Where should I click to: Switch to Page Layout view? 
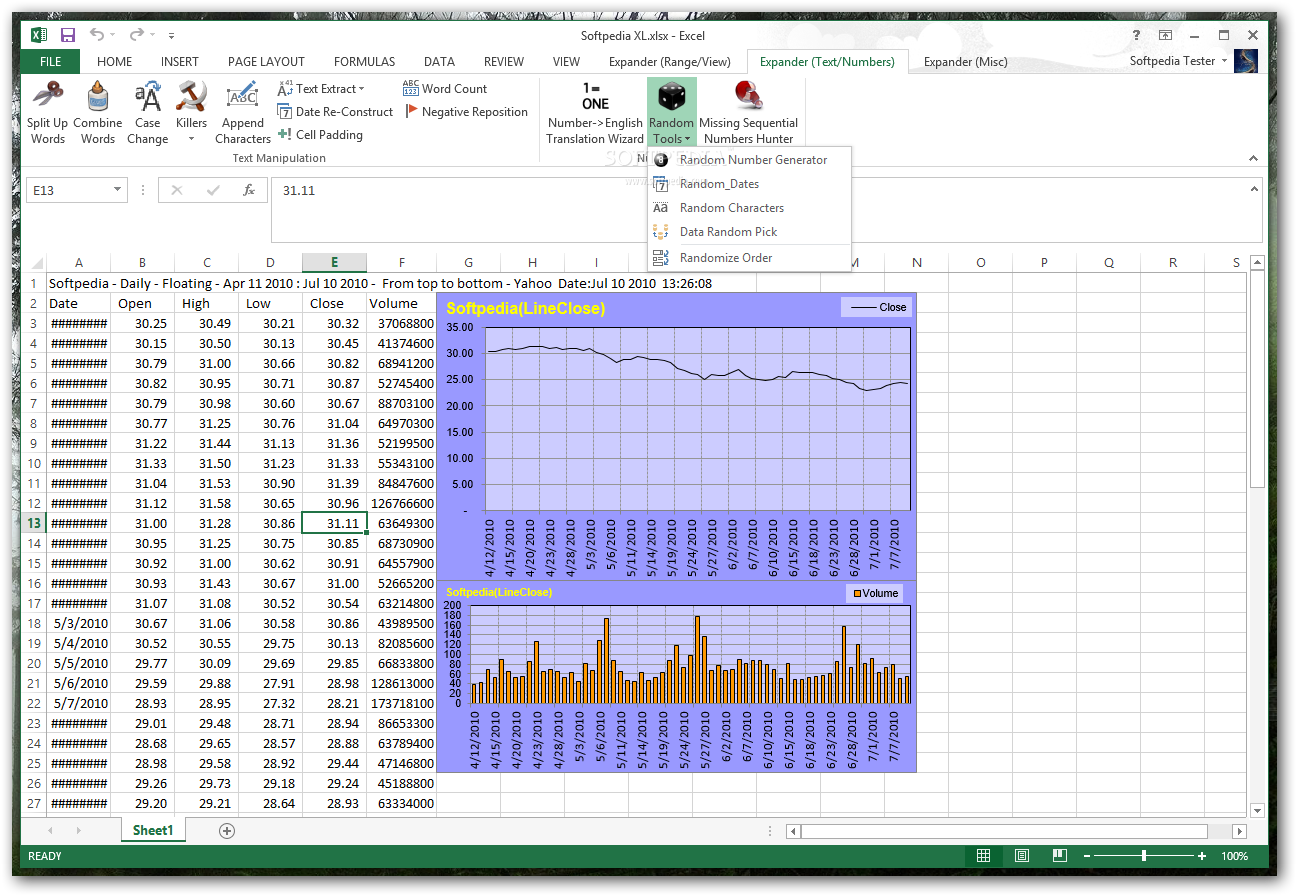tap(1022, 856)
